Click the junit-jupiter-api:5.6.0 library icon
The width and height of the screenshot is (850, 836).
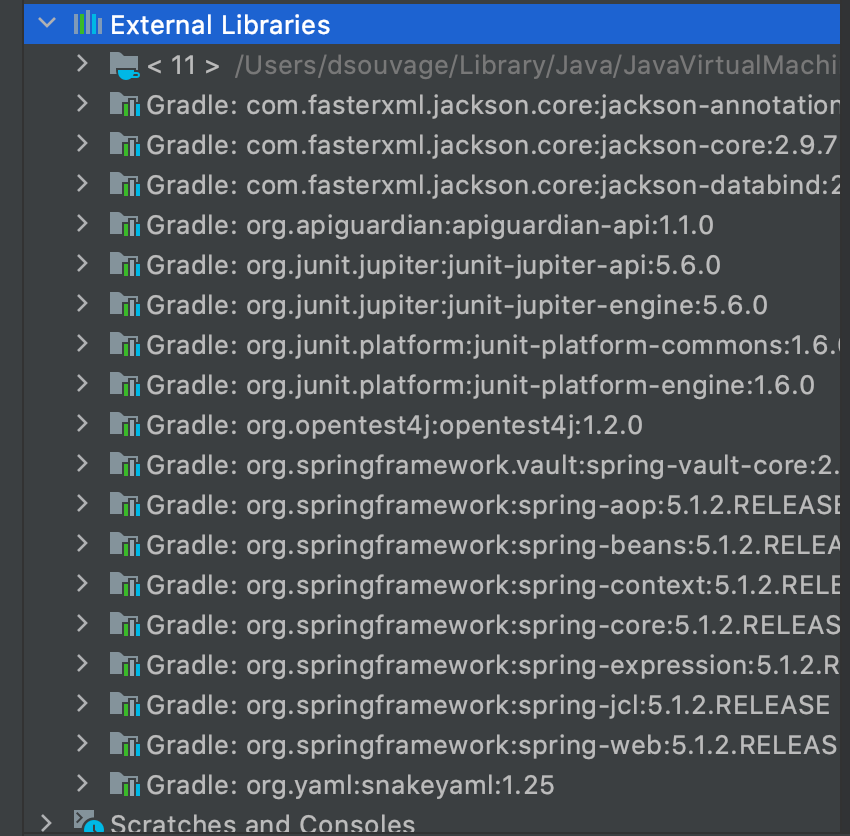[125, 264]
